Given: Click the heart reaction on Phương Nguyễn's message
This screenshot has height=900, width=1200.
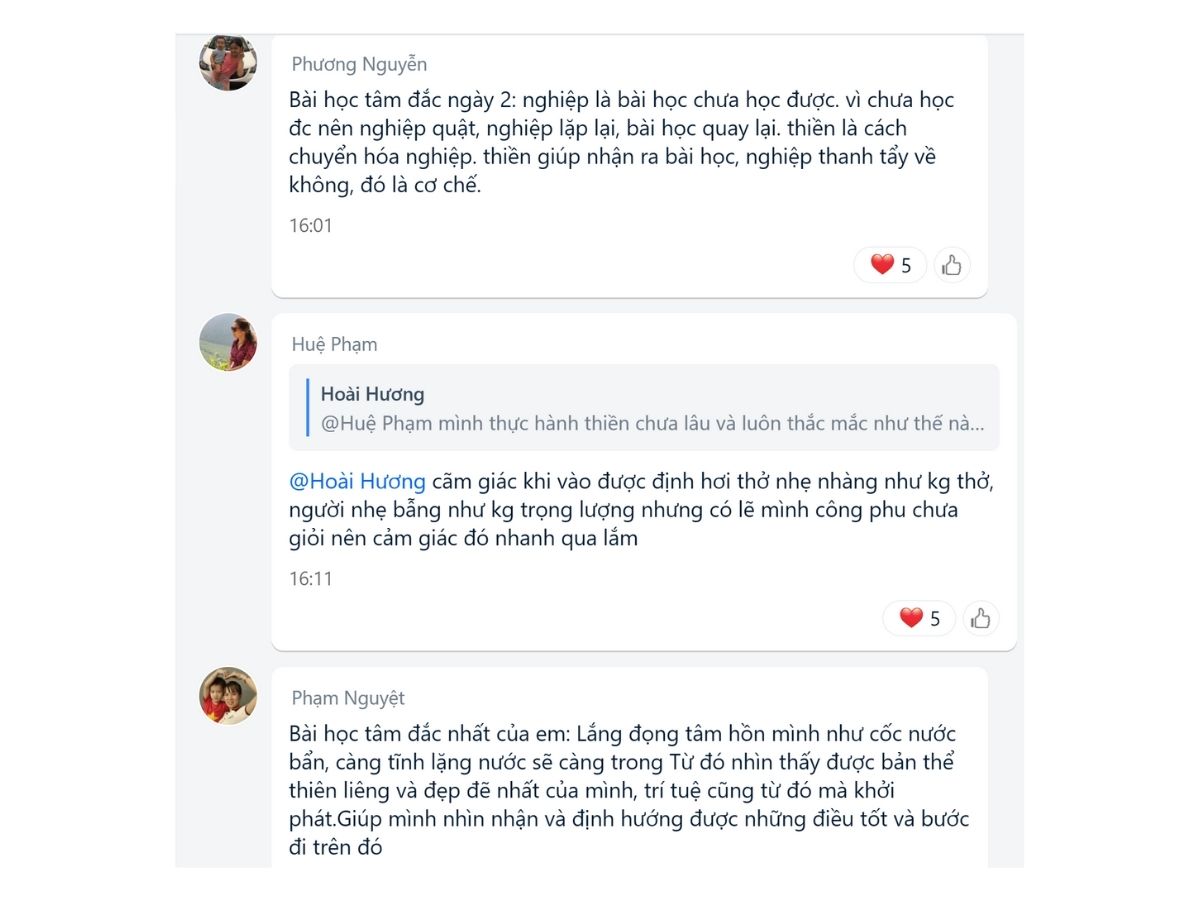Looking at the screenshot, I should (x=890, y=265).
